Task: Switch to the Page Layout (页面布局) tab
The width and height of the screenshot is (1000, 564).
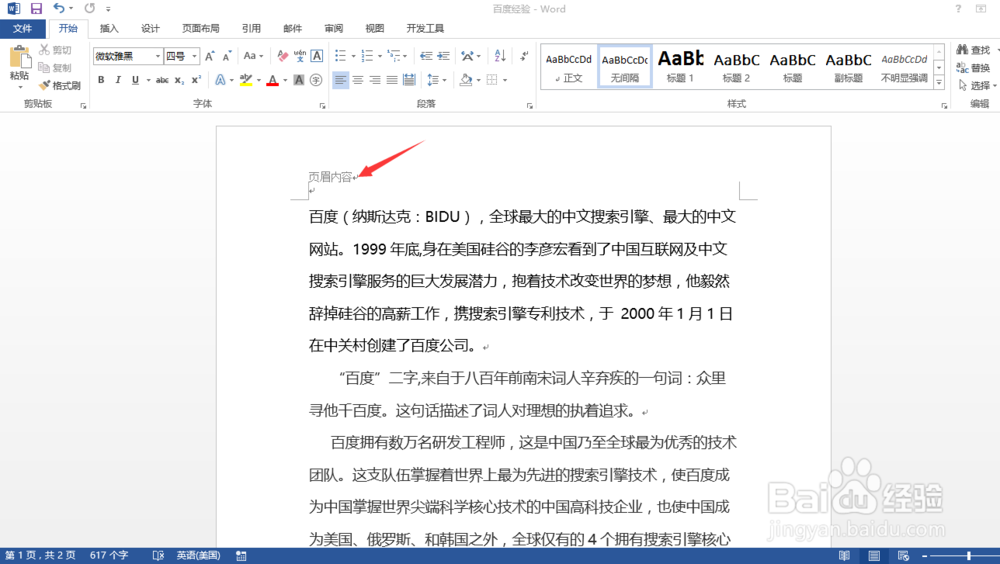Action: [201, 28]
